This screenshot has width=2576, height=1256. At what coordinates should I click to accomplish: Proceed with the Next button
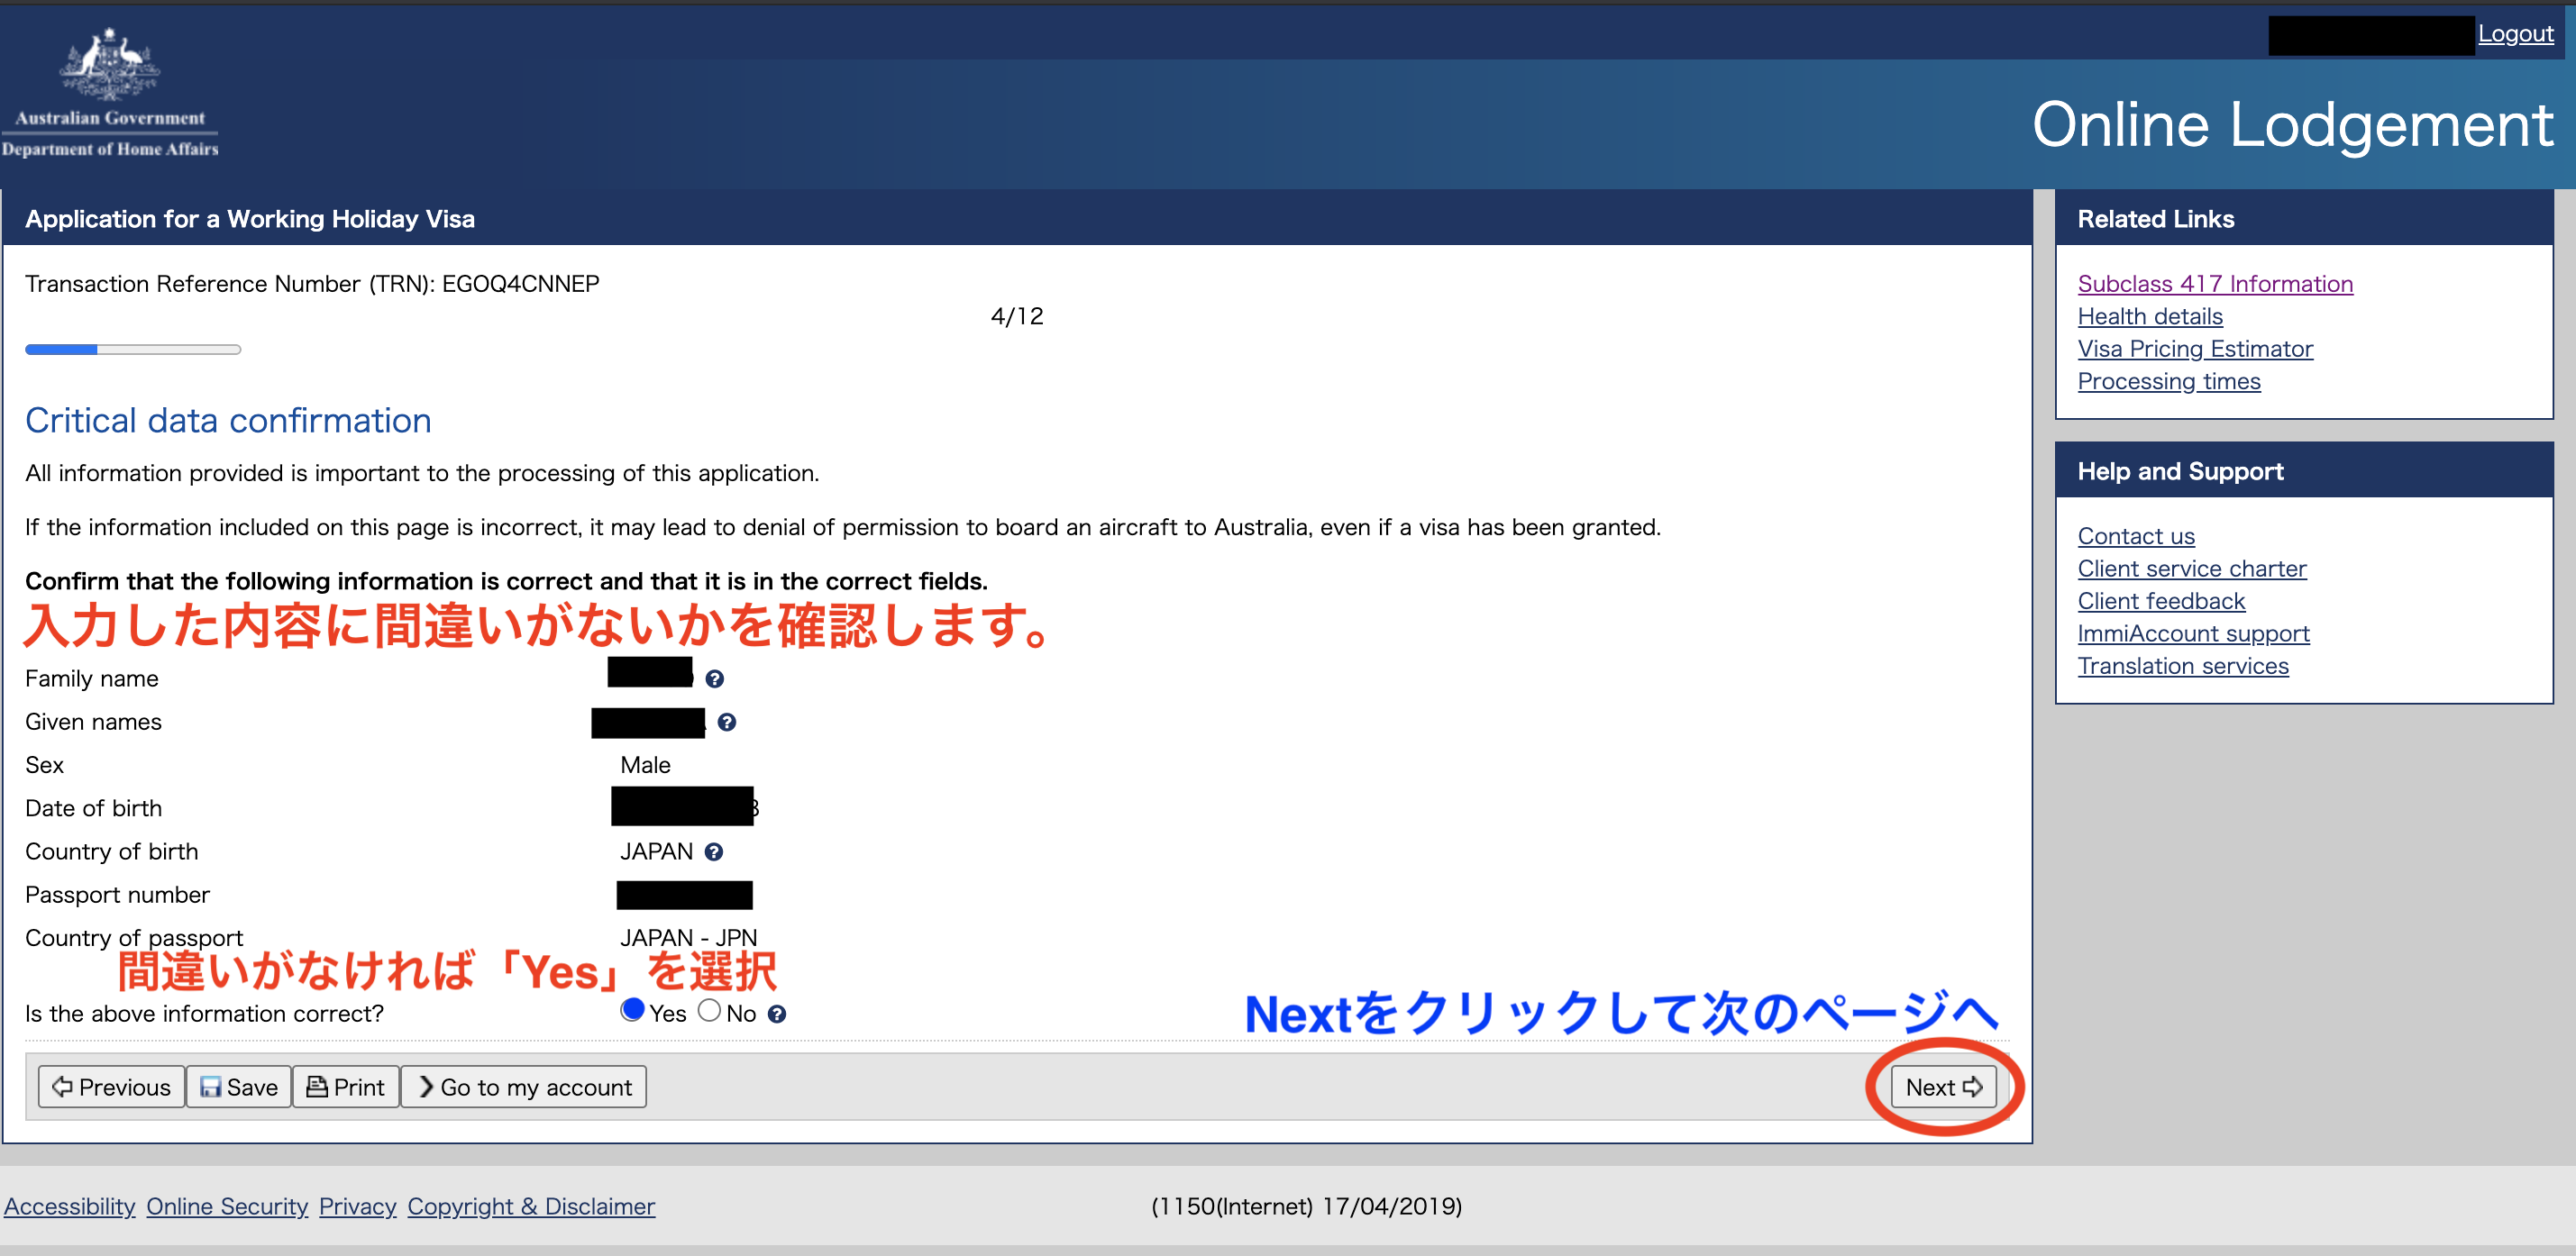[1943, 1087]
